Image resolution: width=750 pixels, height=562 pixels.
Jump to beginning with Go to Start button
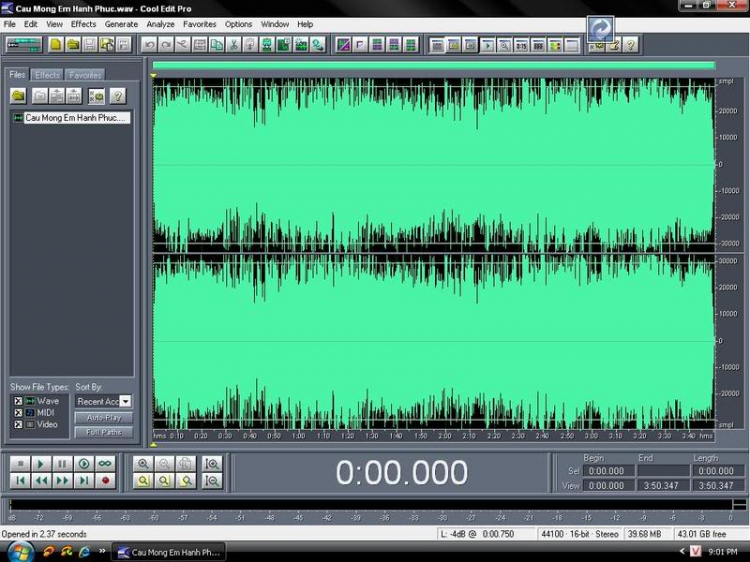click(20, 480)
